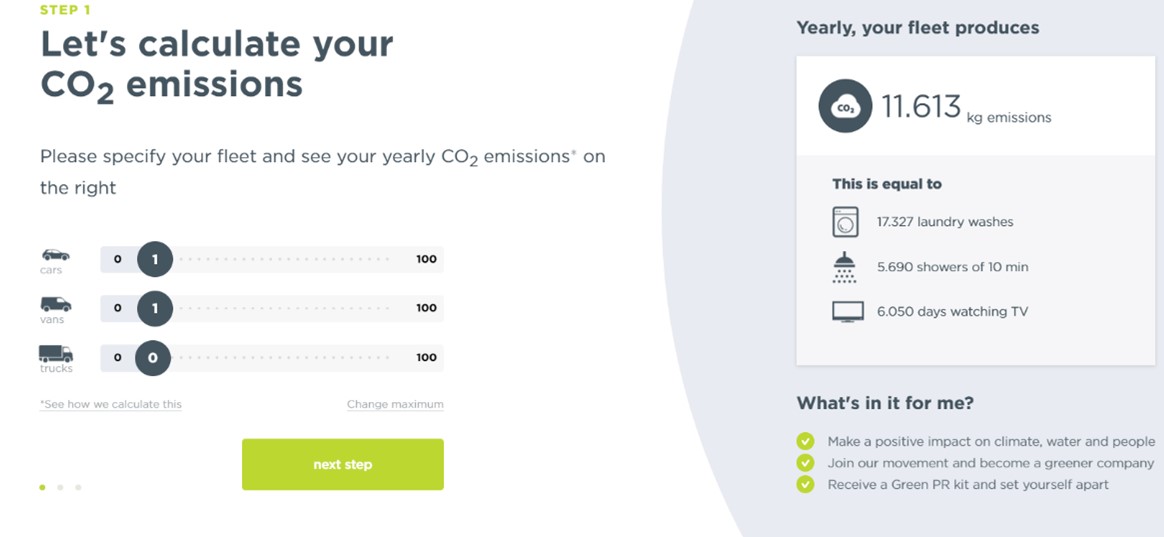The image size is (1164, 537).
Task: Click the washing machine laundry icon
Action: (845, 222)
